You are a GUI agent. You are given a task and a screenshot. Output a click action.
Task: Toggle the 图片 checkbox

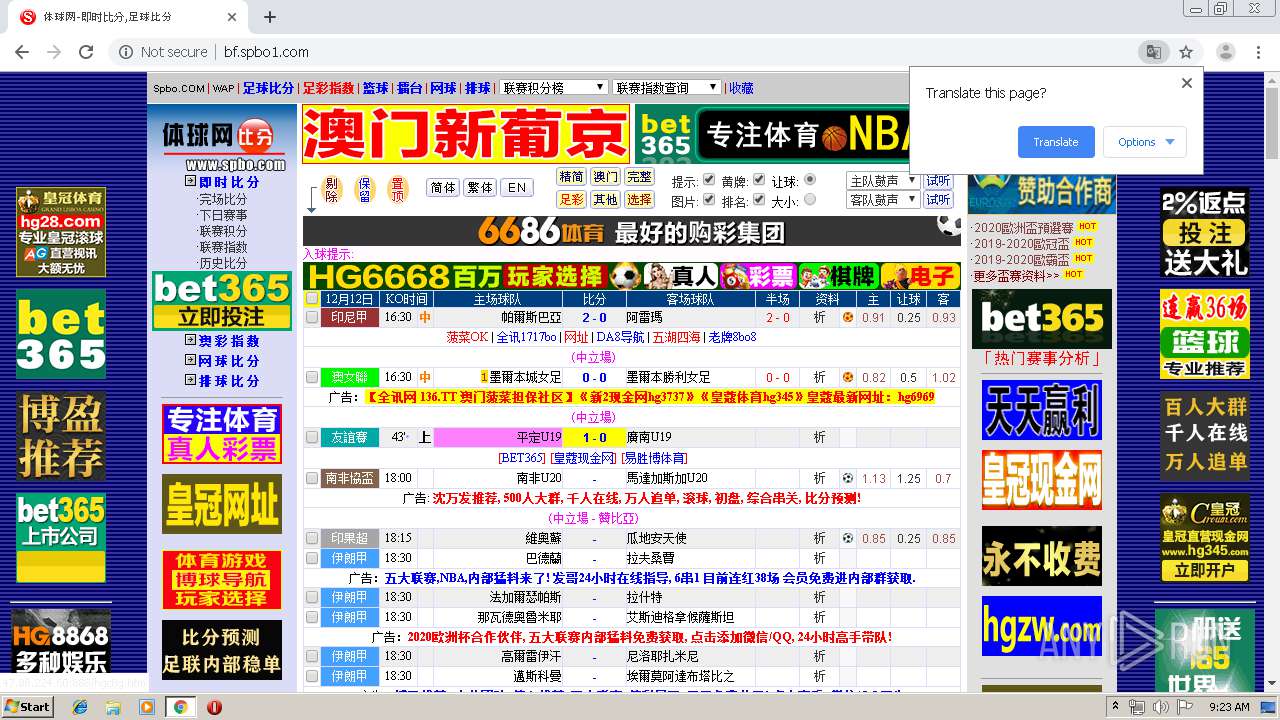(709, 199)
